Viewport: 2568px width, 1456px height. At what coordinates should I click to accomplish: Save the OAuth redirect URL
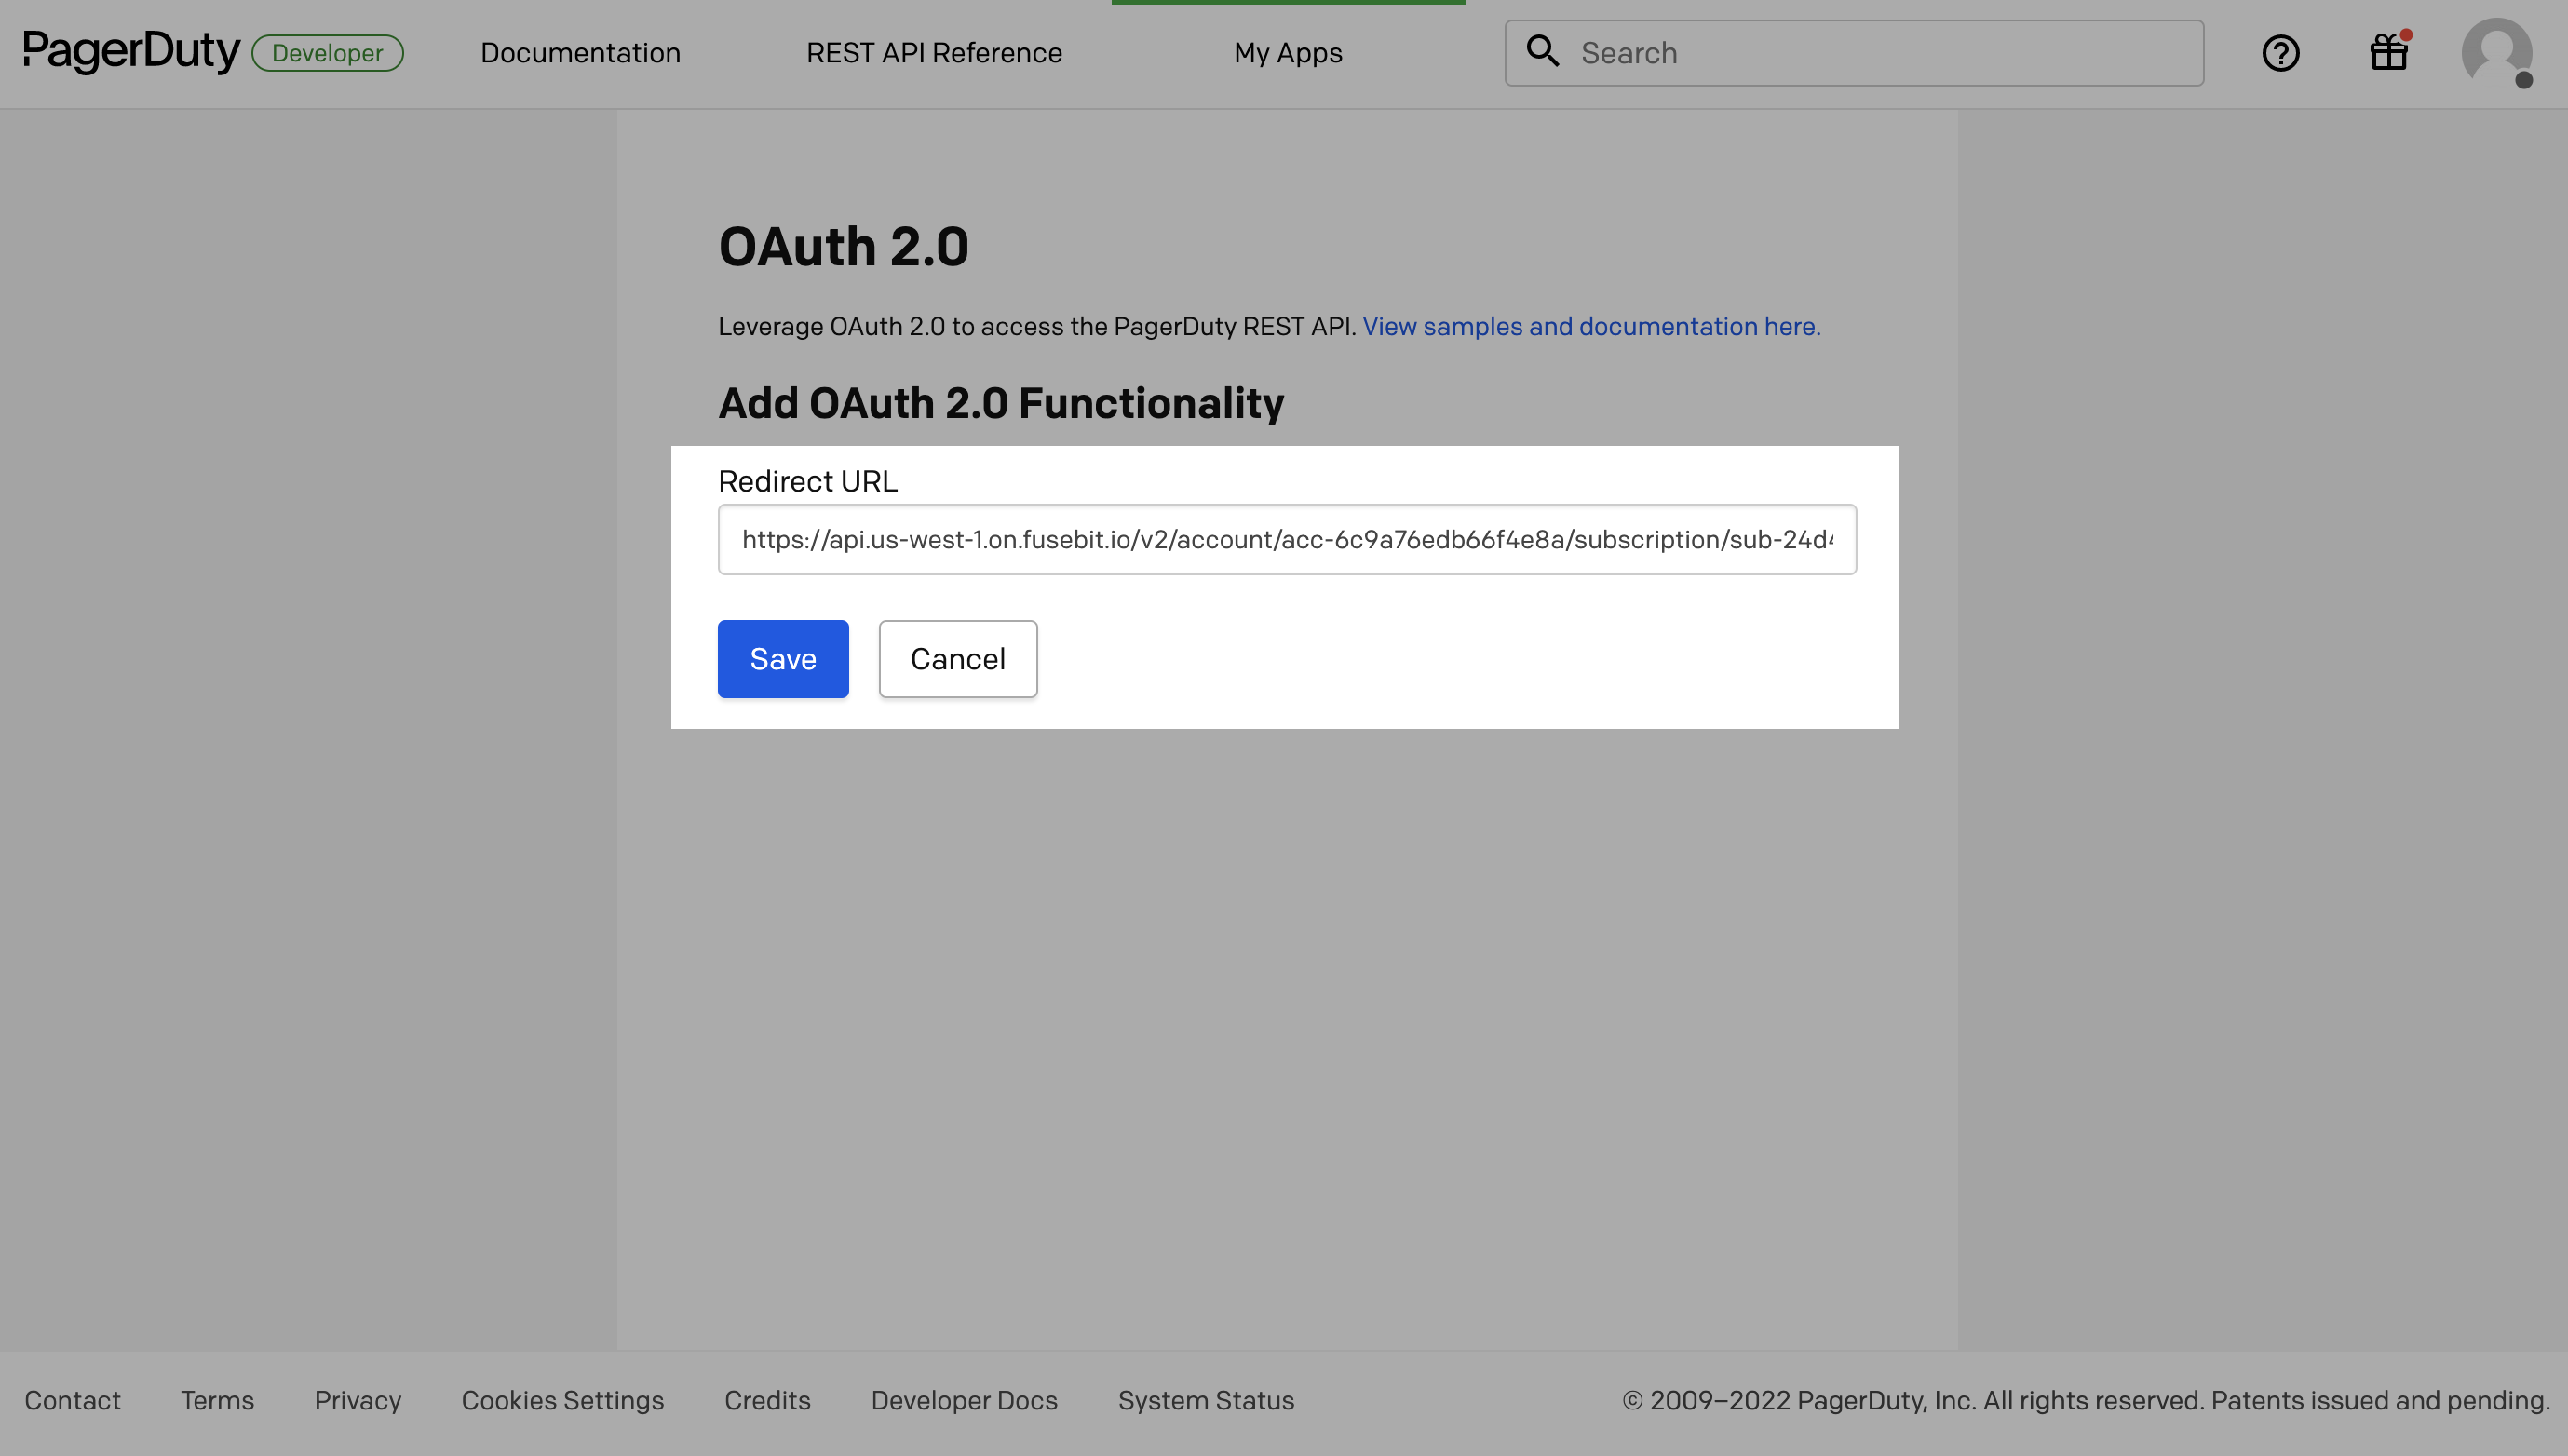click(x=783, y=659)
